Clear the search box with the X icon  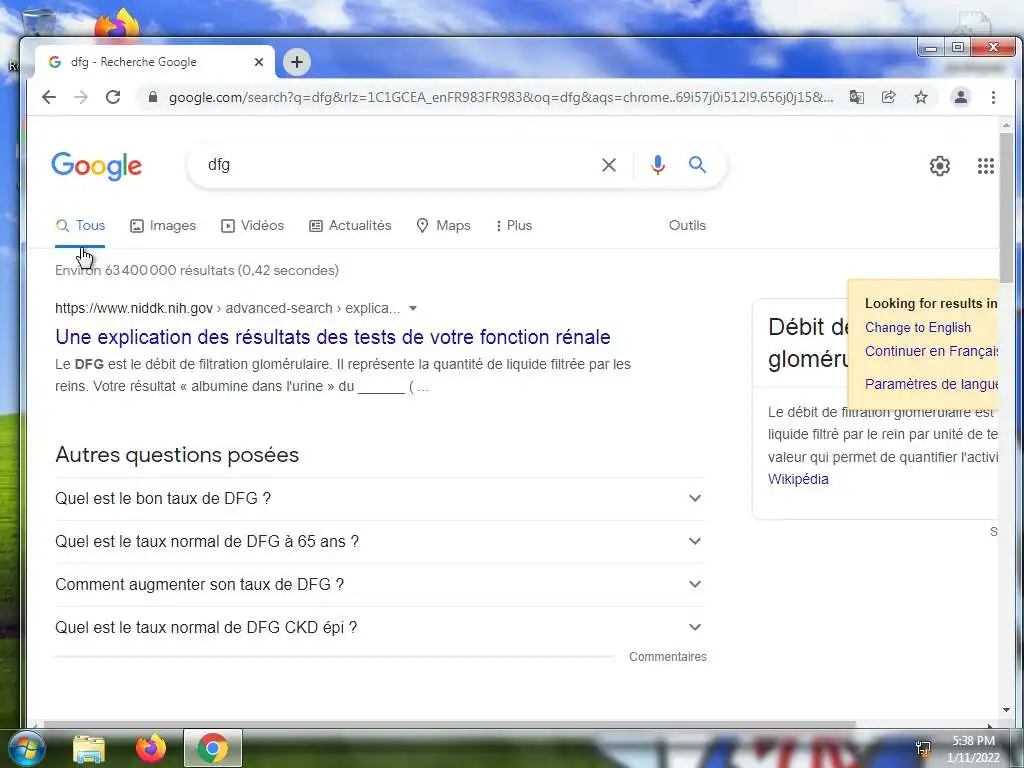tap(609, 165)
